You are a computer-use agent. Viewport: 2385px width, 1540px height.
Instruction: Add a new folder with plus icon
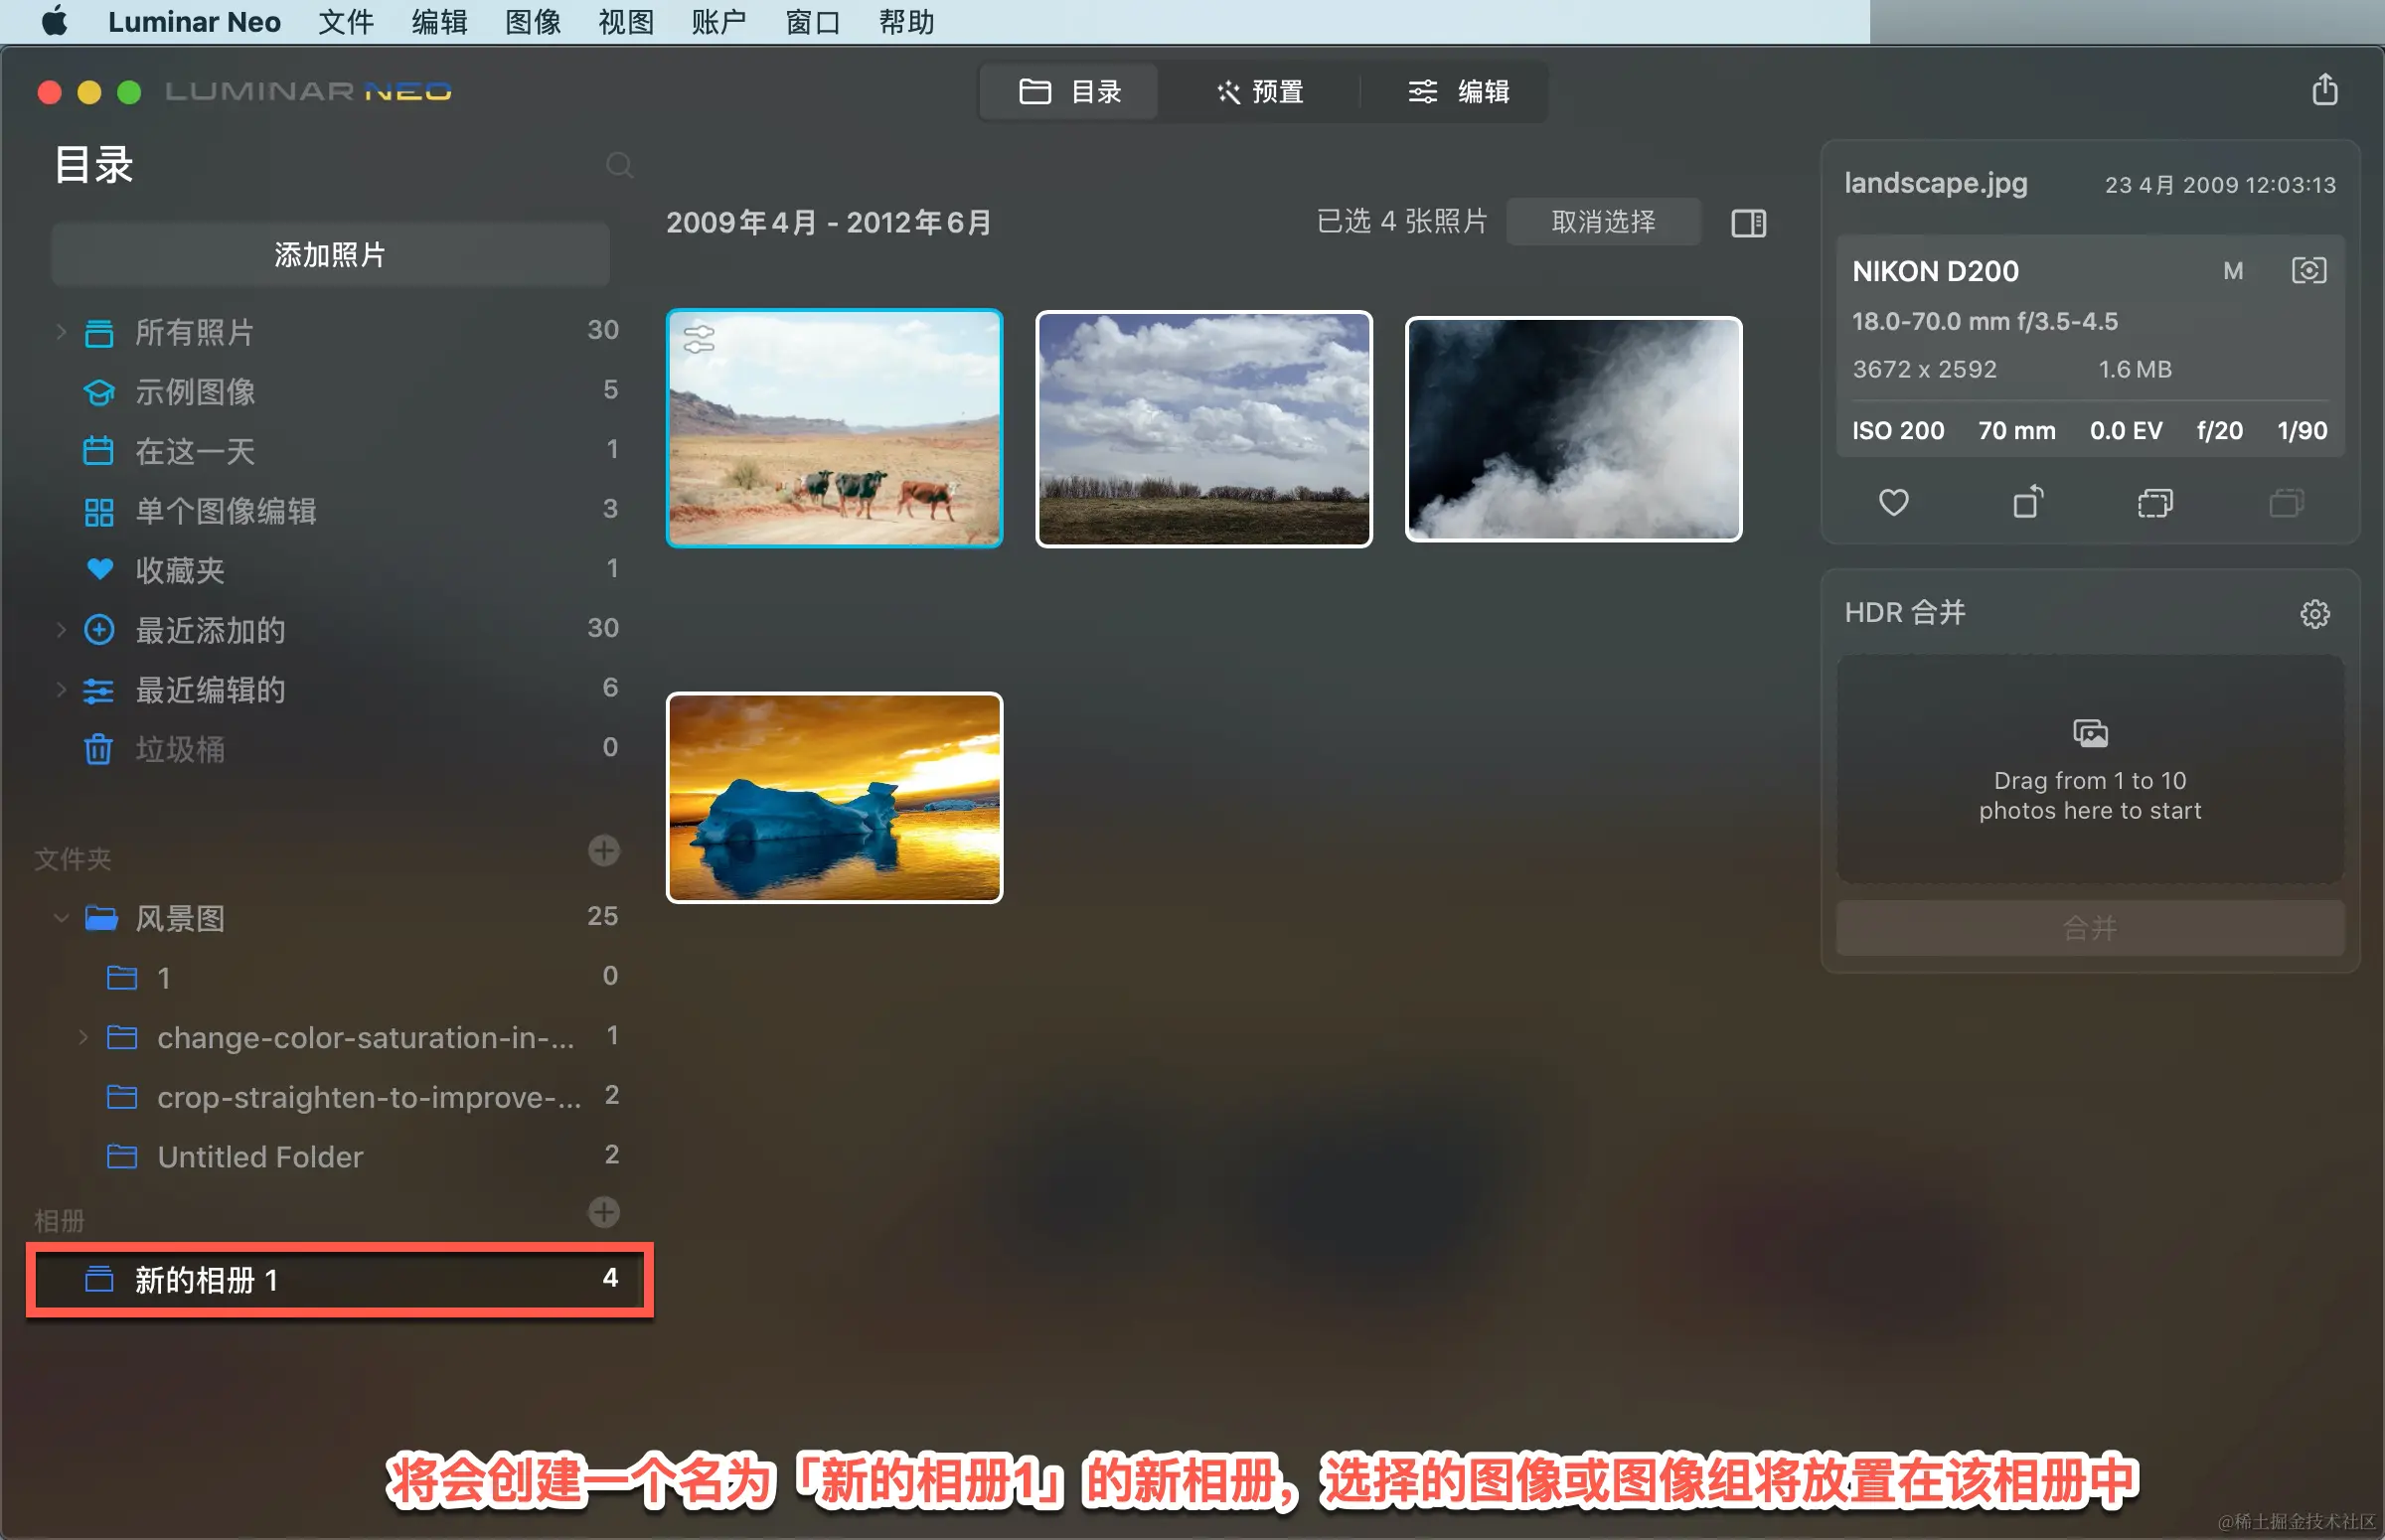coord(603,851)
